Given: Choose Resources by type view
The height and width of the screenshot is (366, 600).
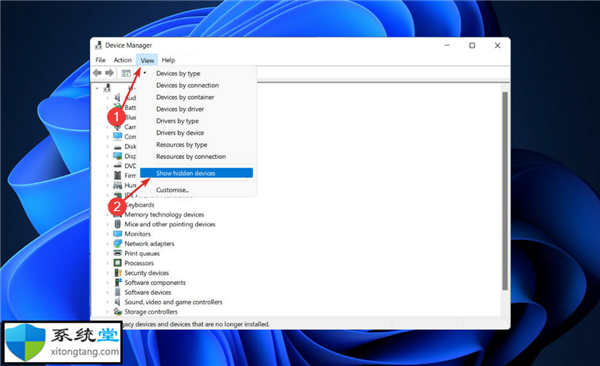Looking at the screenshot, I should (x=197, y=145).
